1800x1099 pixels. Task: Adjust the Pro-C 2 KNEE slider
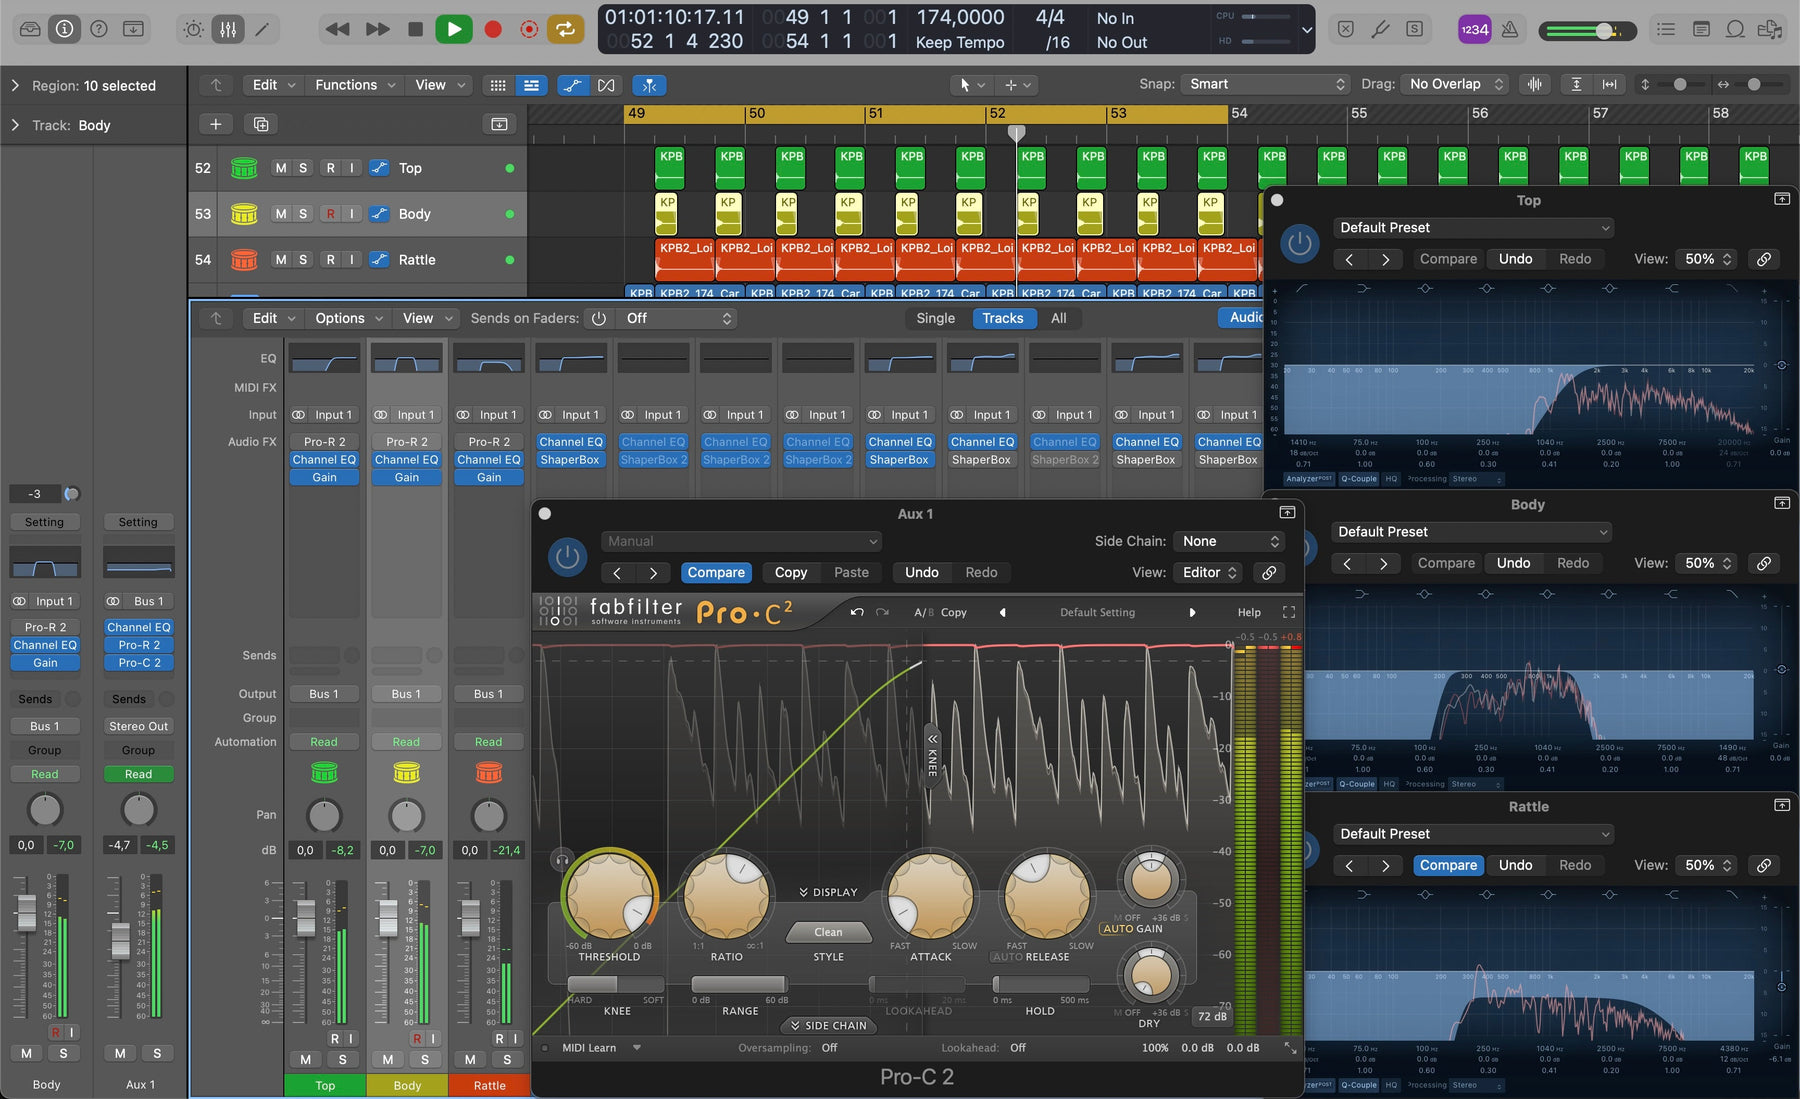(x=615, y=984)
